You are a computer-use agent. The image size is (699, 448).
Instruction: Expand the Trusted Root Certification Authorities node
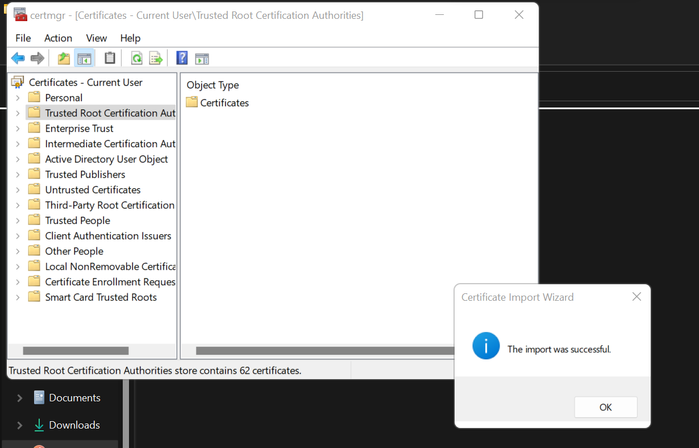(x=17, y=113)
